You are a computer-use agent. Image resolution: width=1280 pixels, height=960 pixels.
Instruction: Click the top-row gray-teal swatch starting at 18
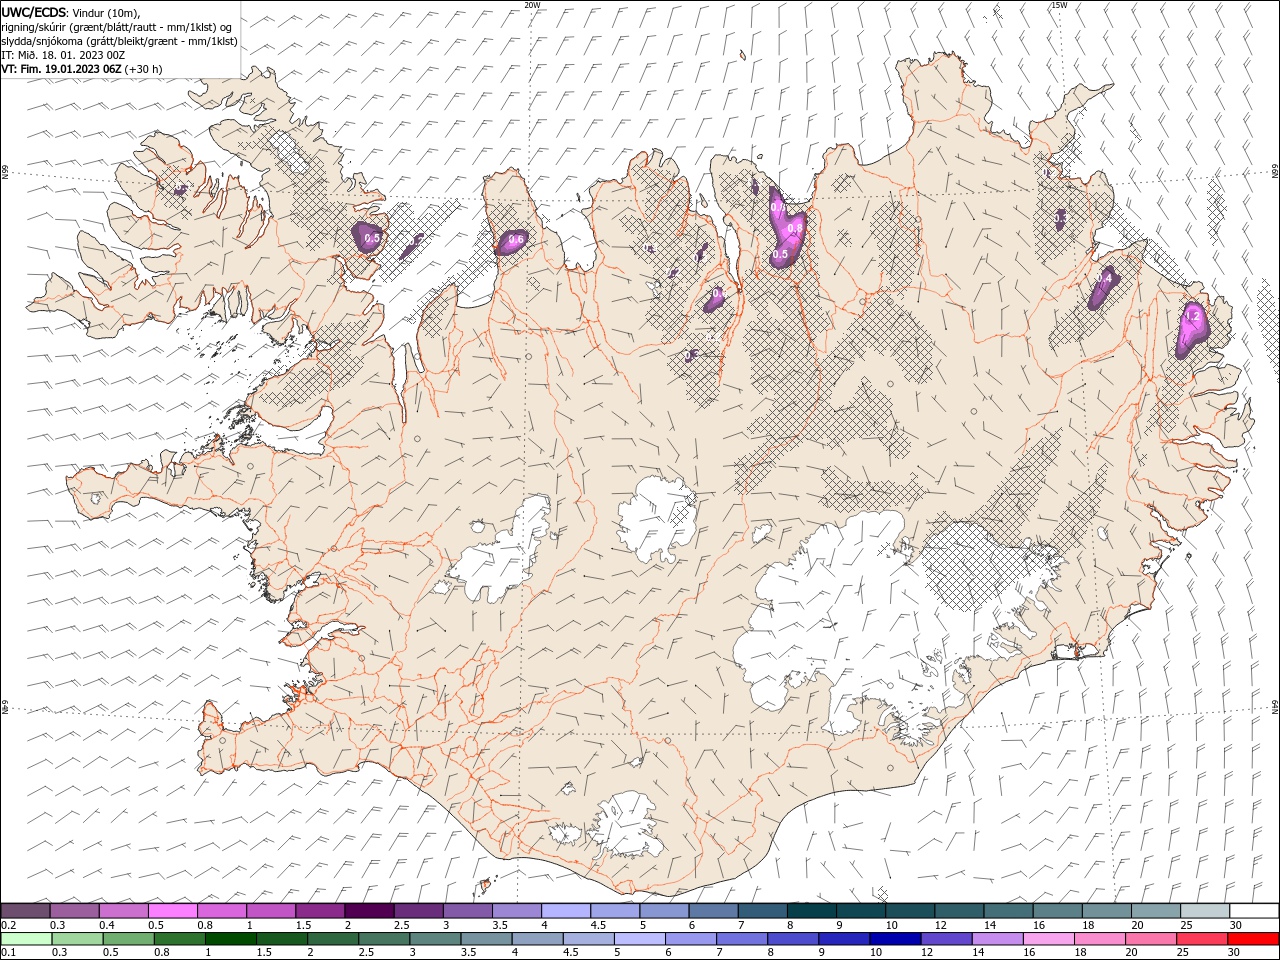click(1107, 910)
